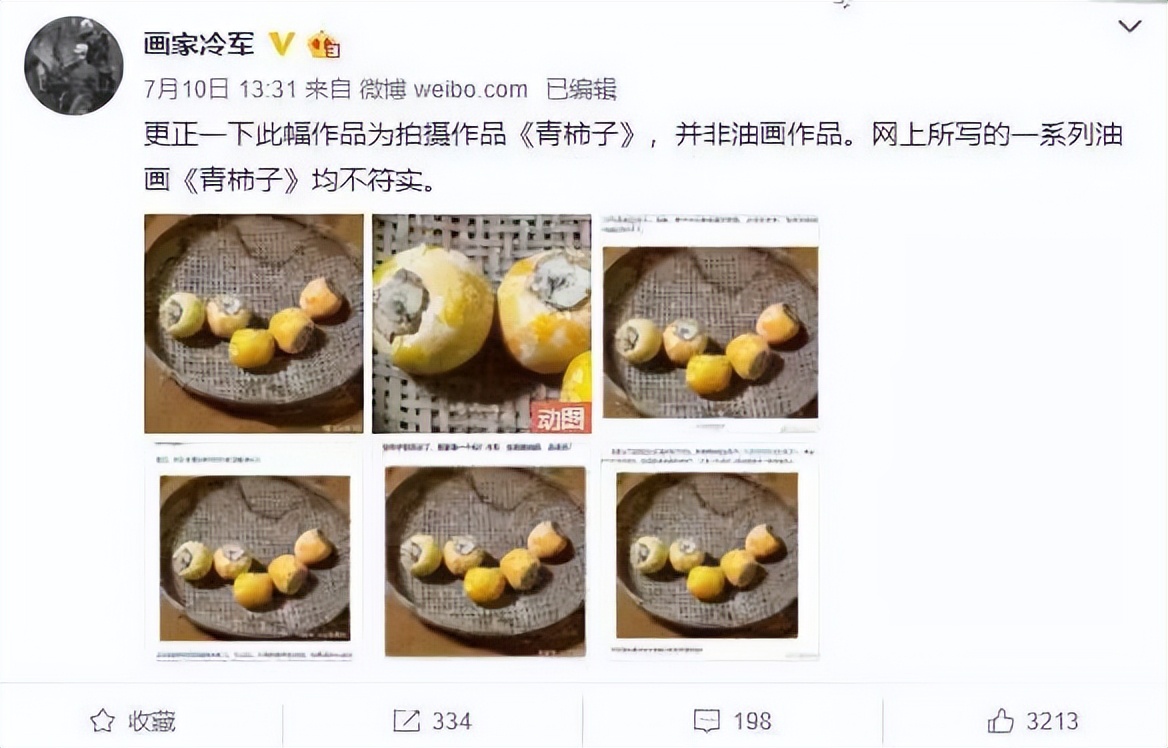This screenshot has height=748, width=1168.
Task: Open the first persimmon basket thumbnail
Action: click(254, 323)
